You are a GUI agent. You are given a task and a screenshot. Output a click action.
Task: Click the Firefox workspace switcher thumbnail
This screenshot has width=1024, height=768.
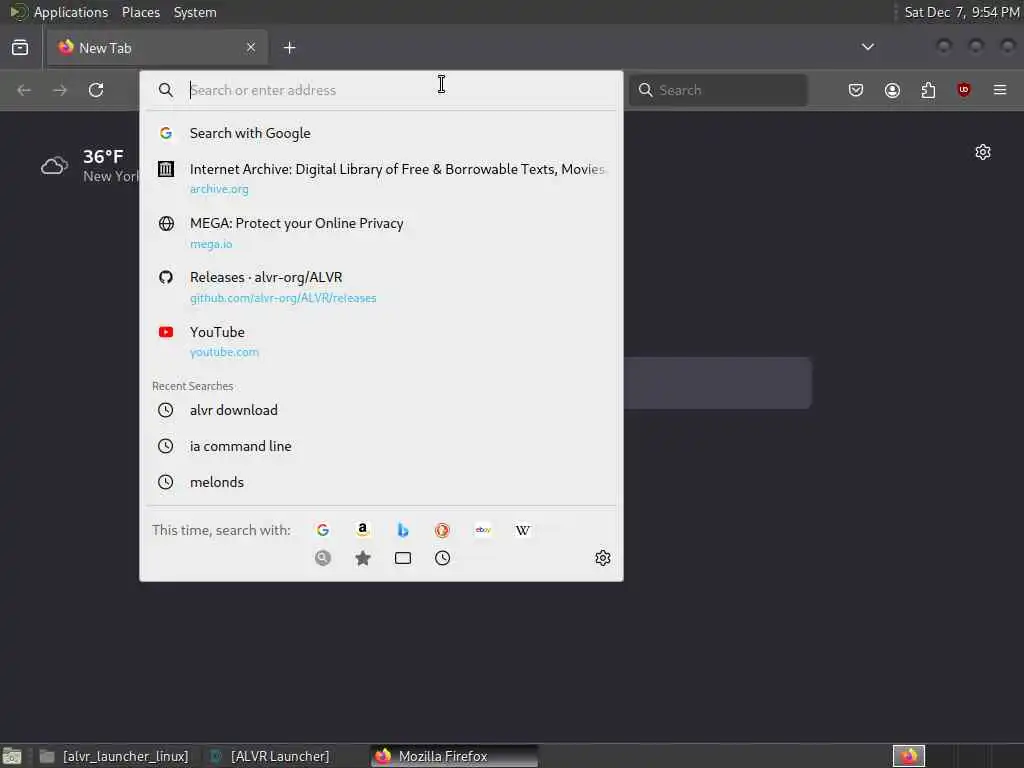(x=908, y=756)
